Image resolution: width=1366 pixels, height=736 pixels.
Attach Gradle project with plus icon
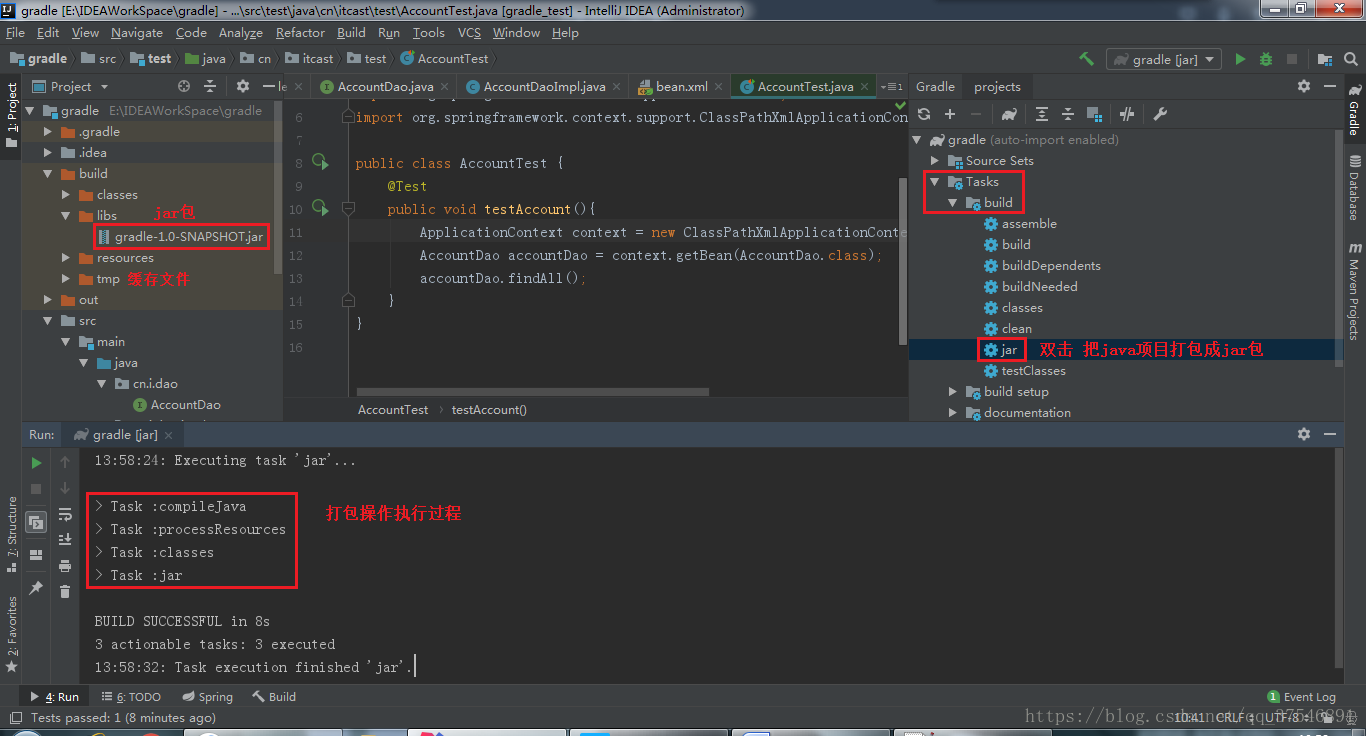pyautogui.click(x=950, y=114)
